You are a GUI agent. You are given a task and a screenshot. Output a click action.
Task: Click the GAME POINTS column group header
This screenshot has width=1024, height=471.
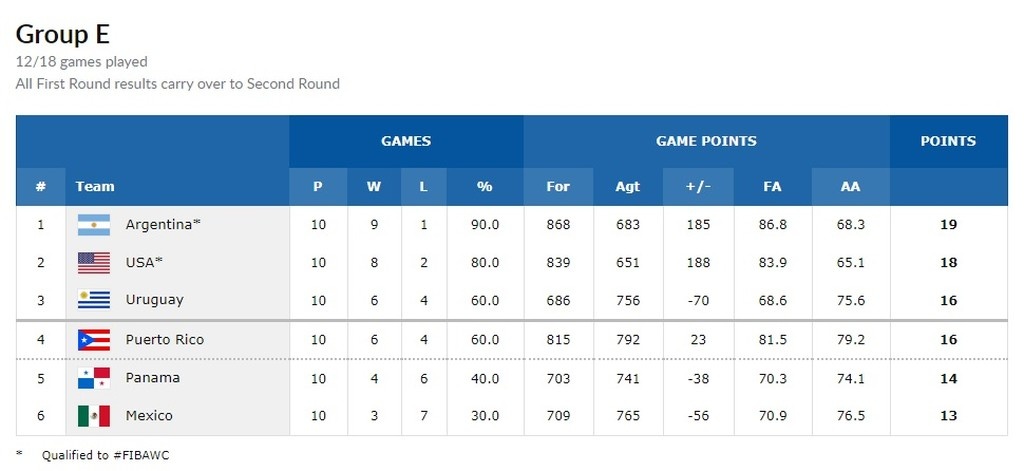pos(706,141)
